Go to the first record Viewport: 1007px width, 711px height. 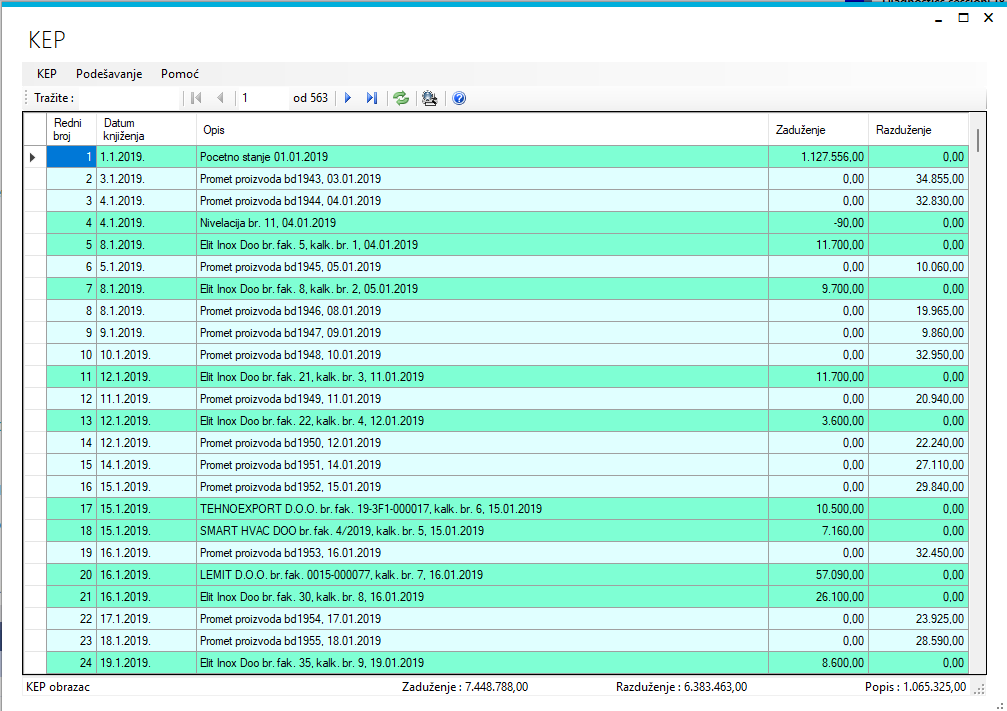[x=196, y=98]
